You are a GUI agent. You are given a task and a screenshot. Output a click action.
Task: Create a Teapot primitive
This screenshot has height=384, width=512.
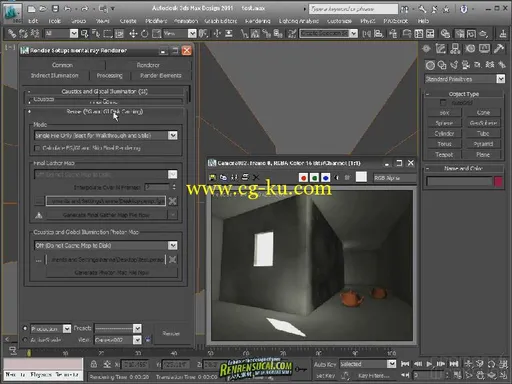tap(444, 155)
